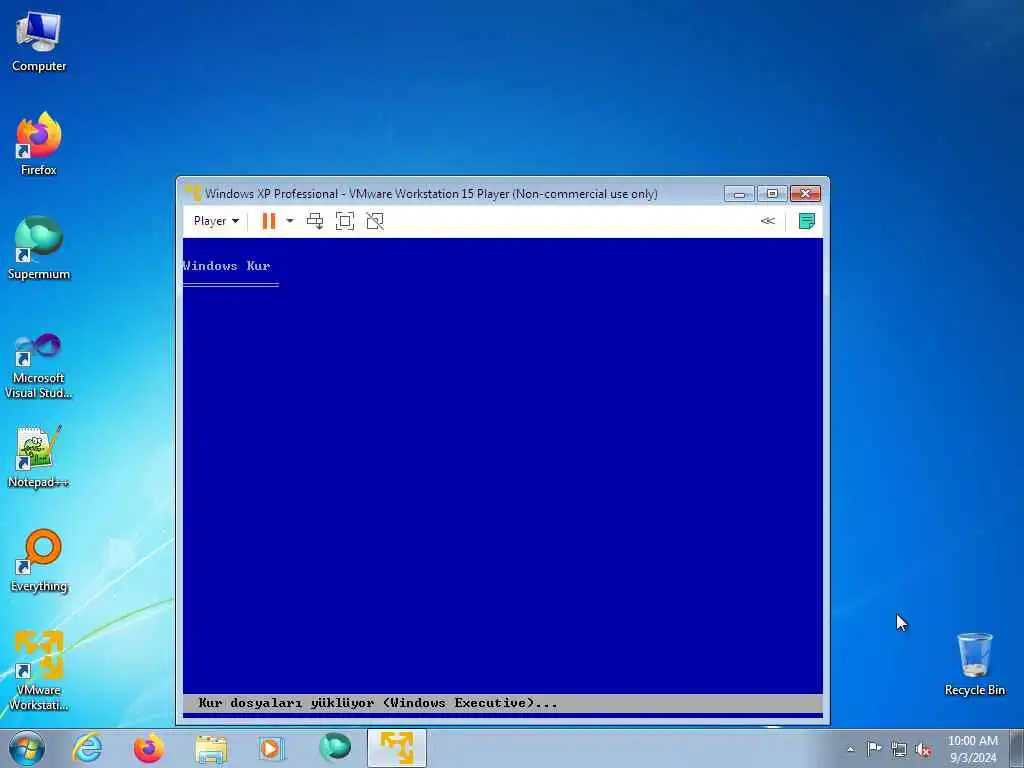The image size is (1024, 768).
Task: Toggle Unity mode icon in VMware toolbar
Action: tap(375, 221)
